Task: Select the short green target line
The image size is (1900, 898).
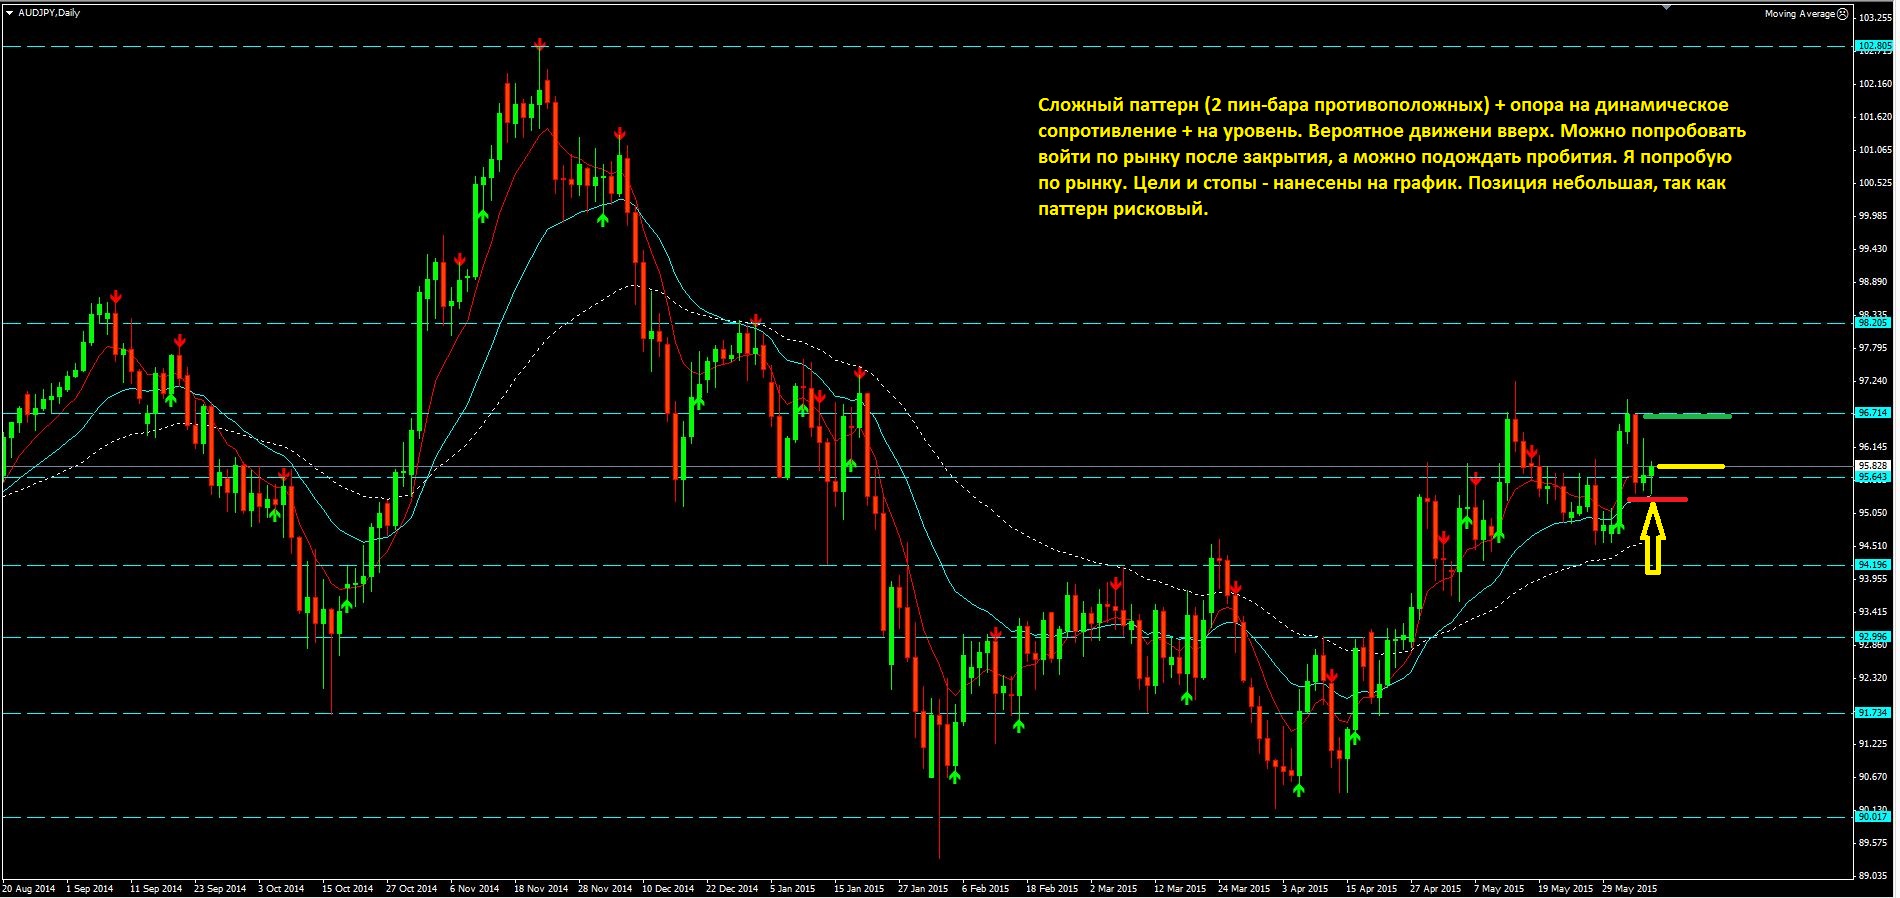Action: pyautogui.click(x=1687, y=416)
